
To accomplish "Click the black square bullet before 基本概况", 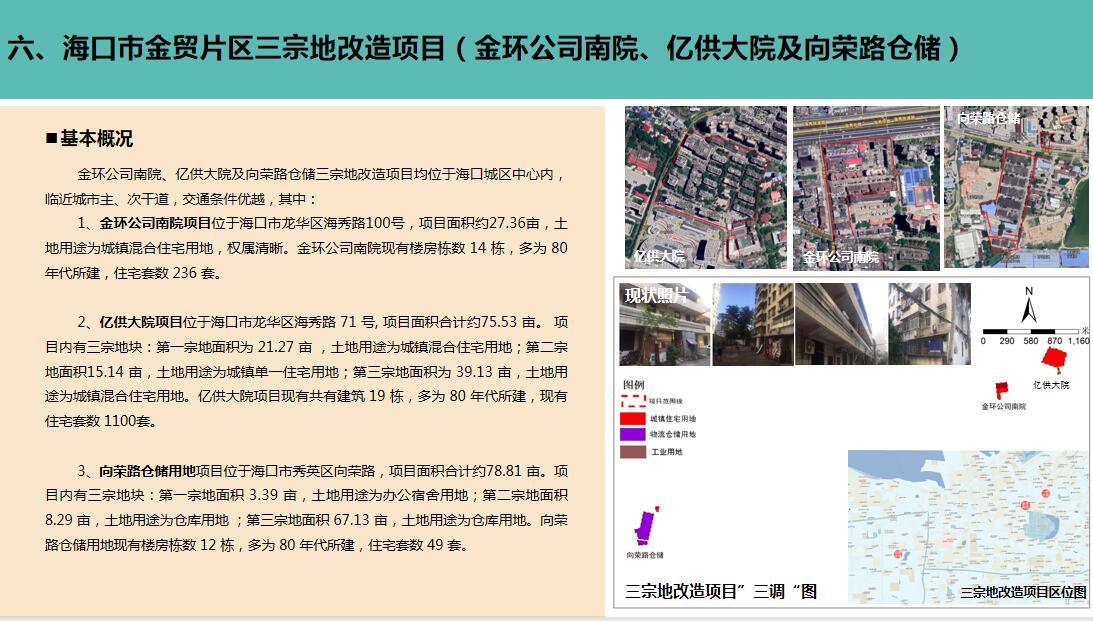I will coord(51,139).
